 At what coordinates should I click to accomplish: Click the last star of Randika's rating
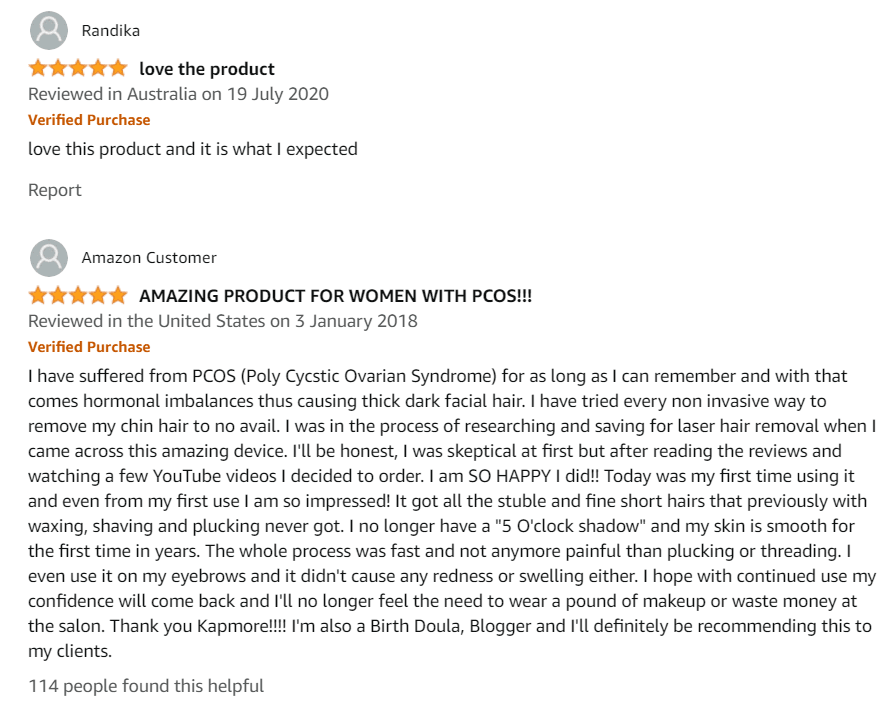click(118, 69)
